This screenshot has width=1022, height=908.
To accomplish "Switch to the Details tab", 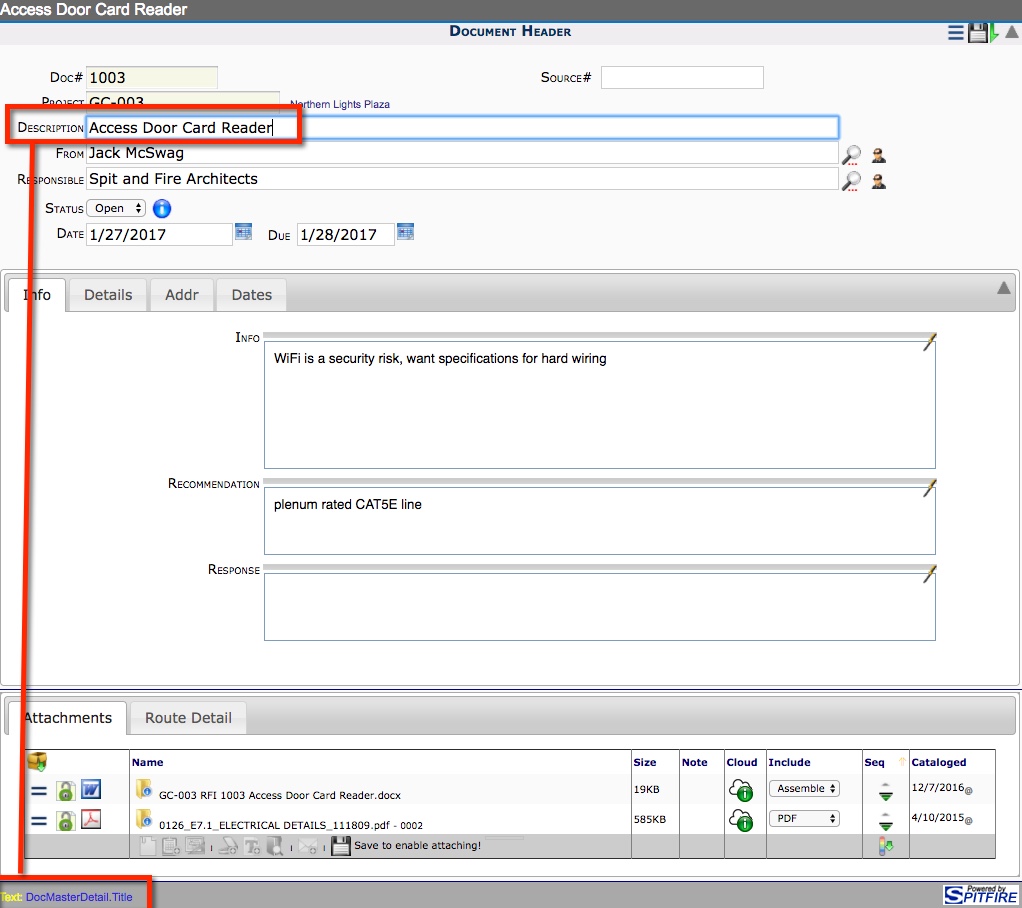I will [x=108, y=295].
